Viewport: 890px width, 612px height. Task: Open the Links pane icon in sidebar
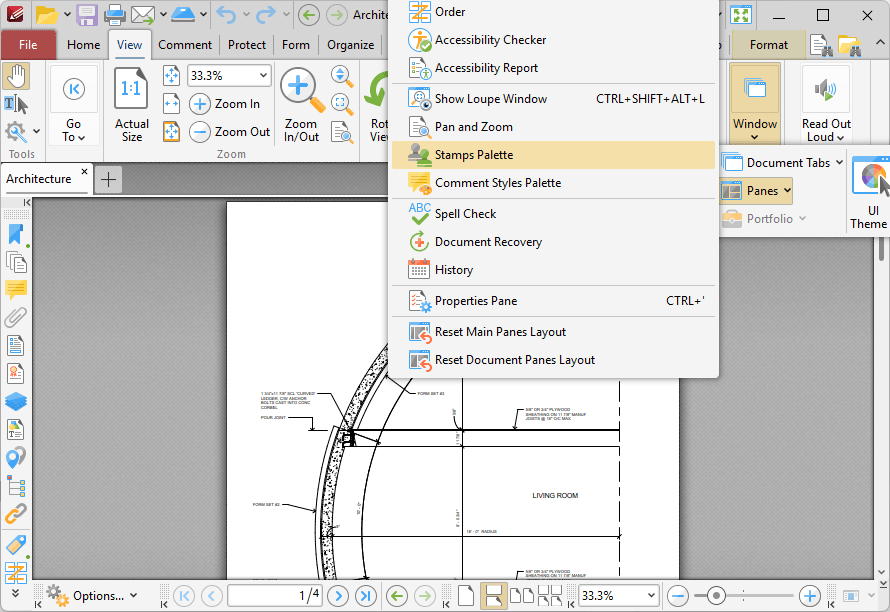pyautogui.click(x=16, y=514)
